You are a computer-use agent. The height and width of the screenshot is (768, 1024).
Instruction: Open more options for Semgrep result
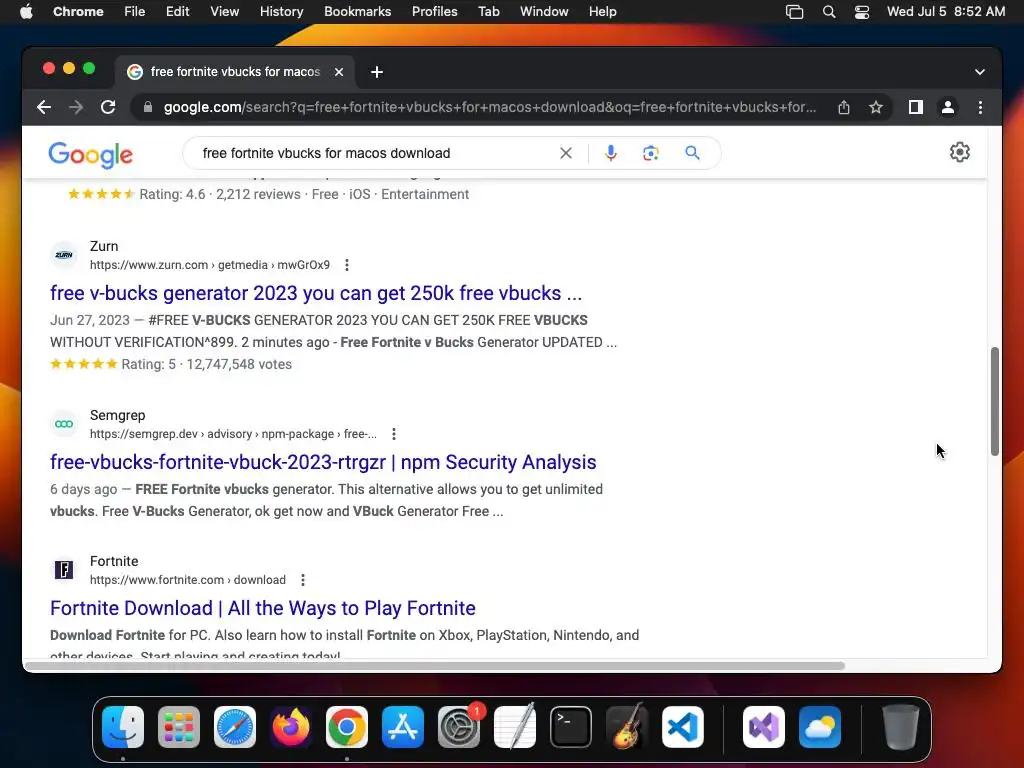(393, 434)
